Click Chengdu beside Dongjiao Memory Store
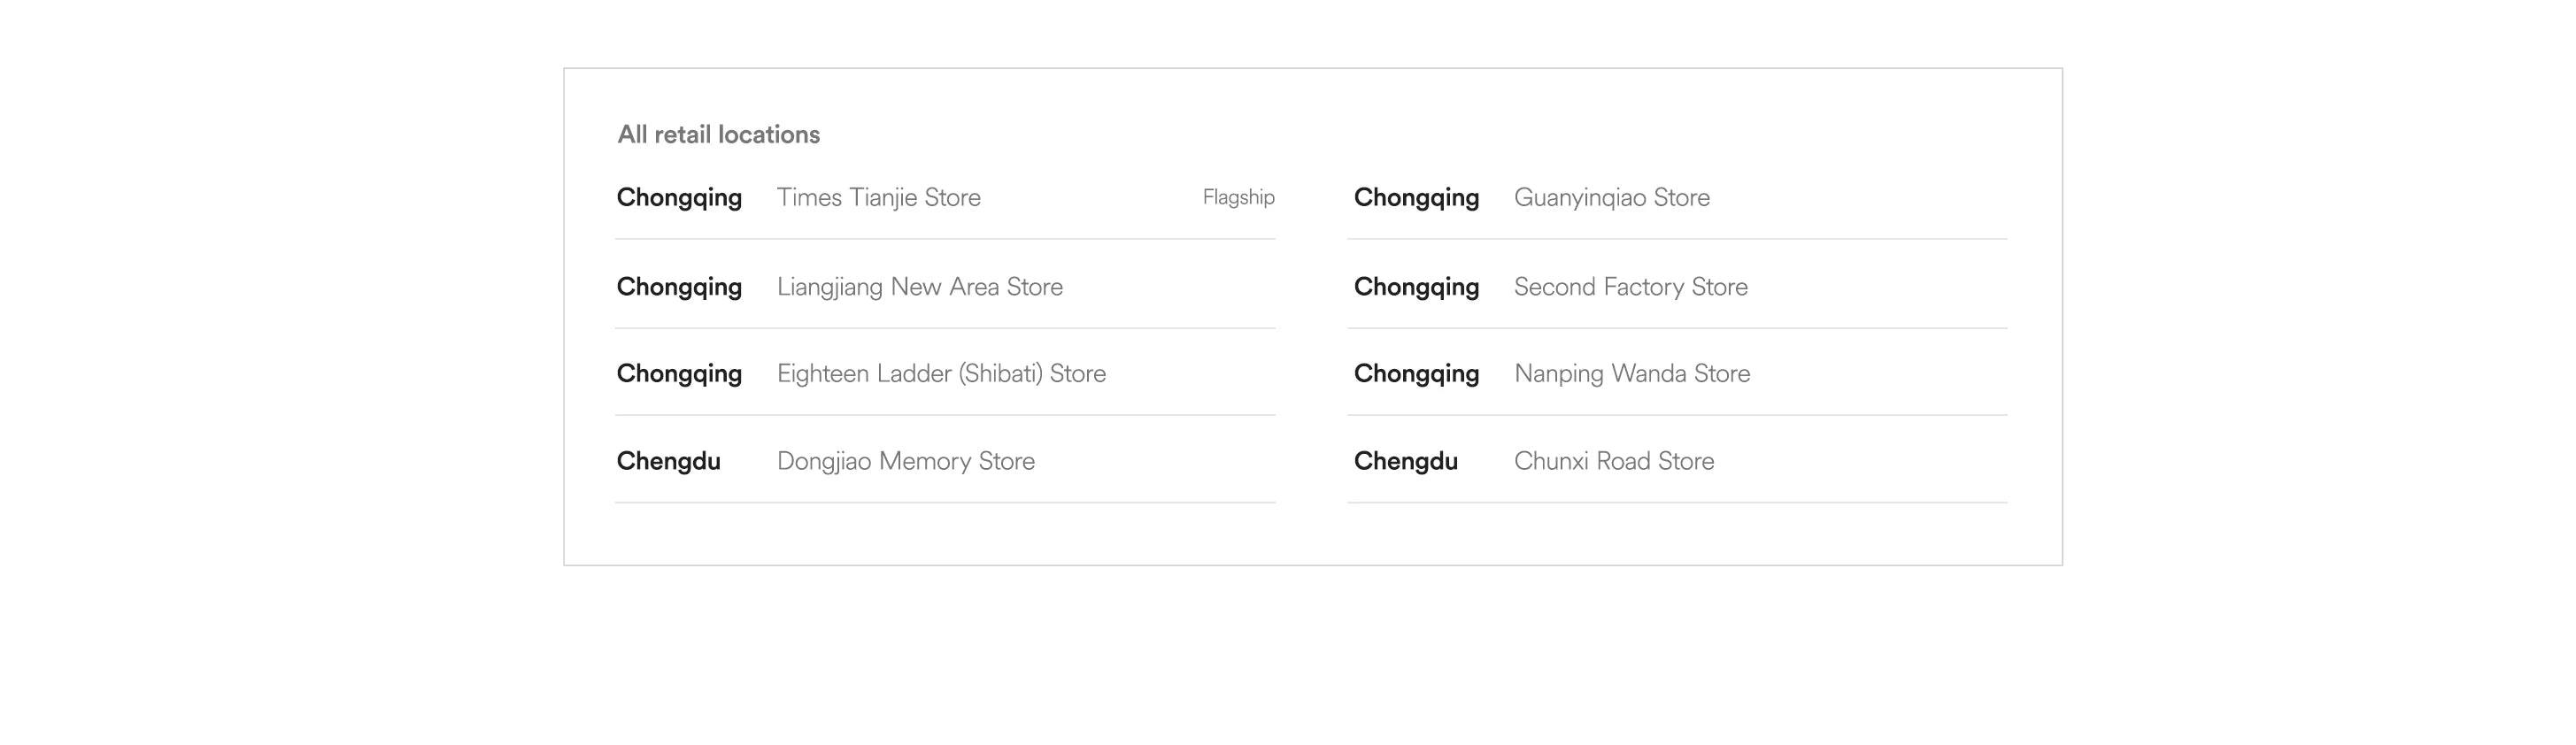Image resolution: width=2576 pixels, height=745 pixels. click(668, 461)
